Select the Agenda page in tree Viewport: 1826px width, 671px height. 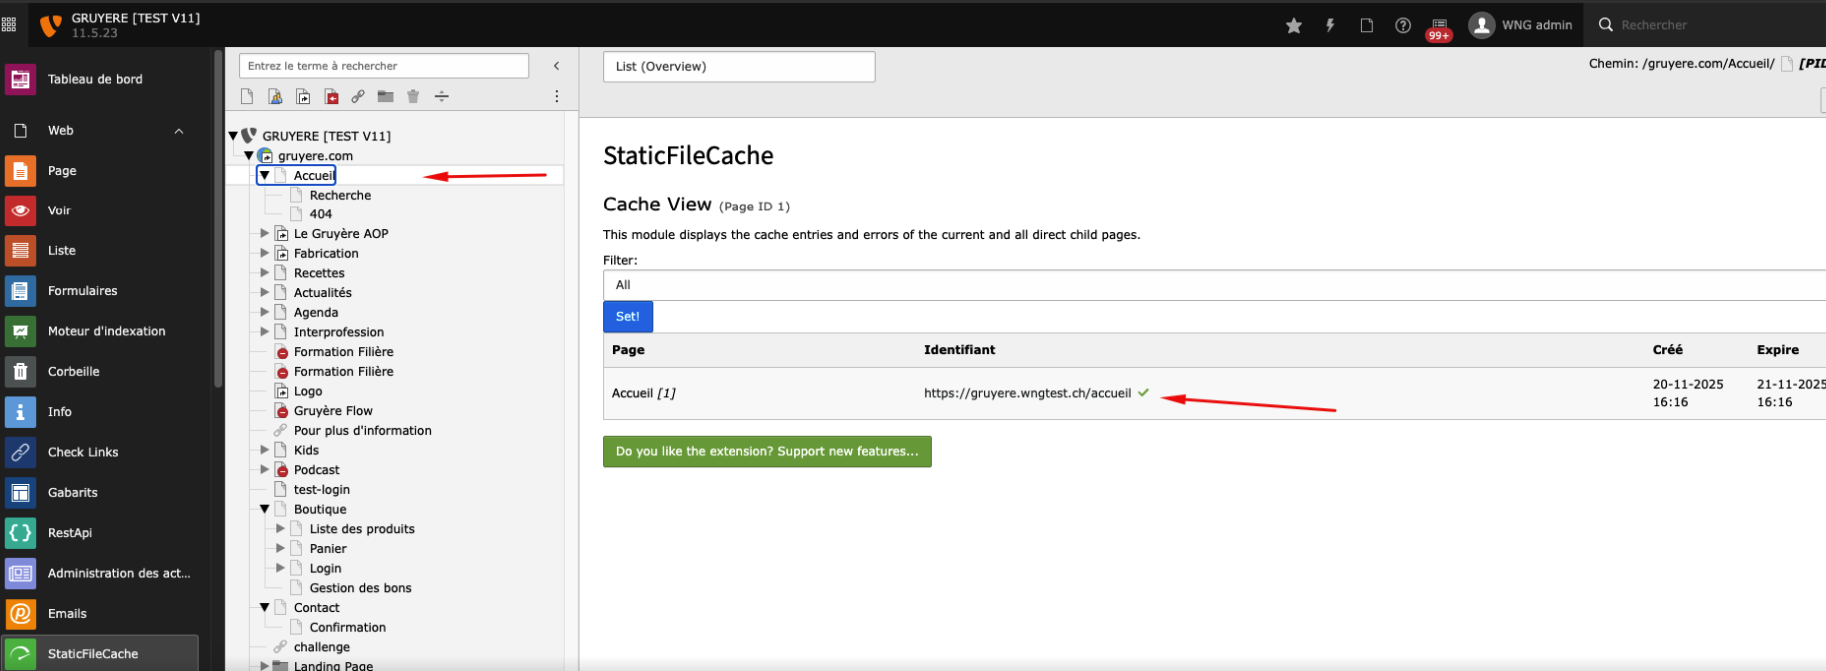coord(316,312)
